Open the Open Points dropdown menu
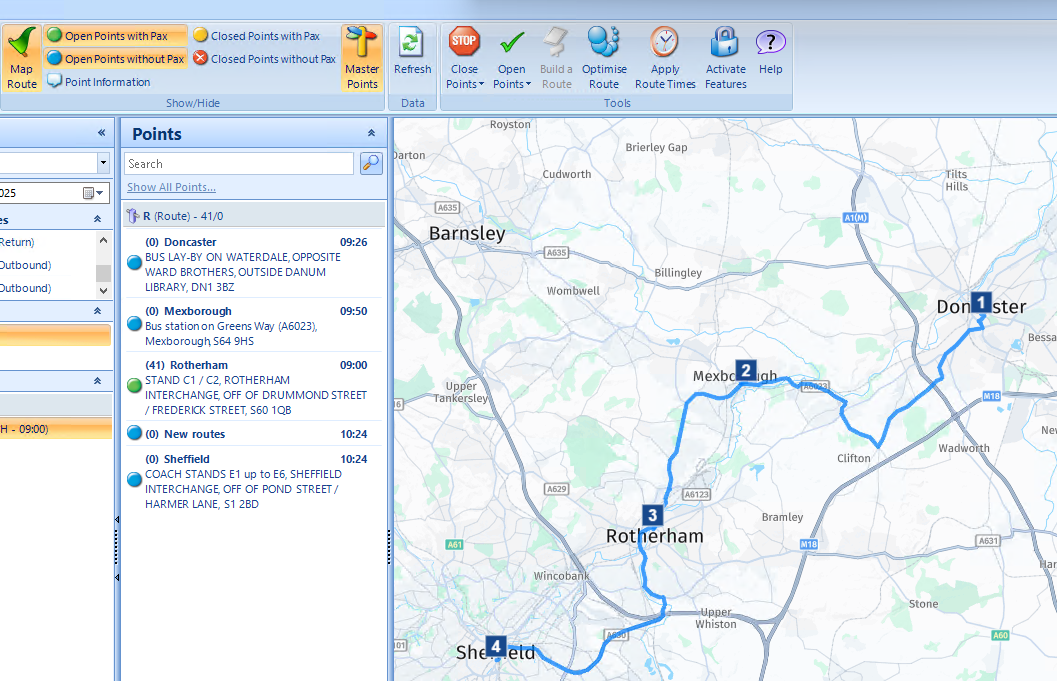This screenshot has height=681, width=1057. pos(511,84)
